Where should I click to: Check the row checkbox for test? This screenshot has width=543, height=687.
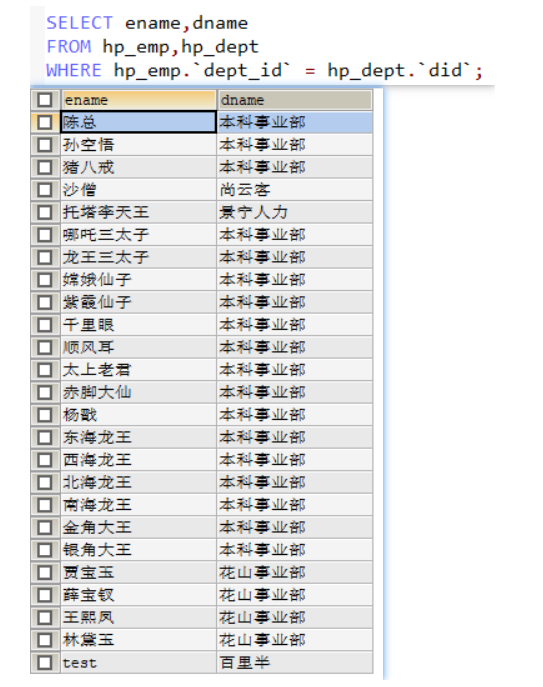click(x=45, y=662)
